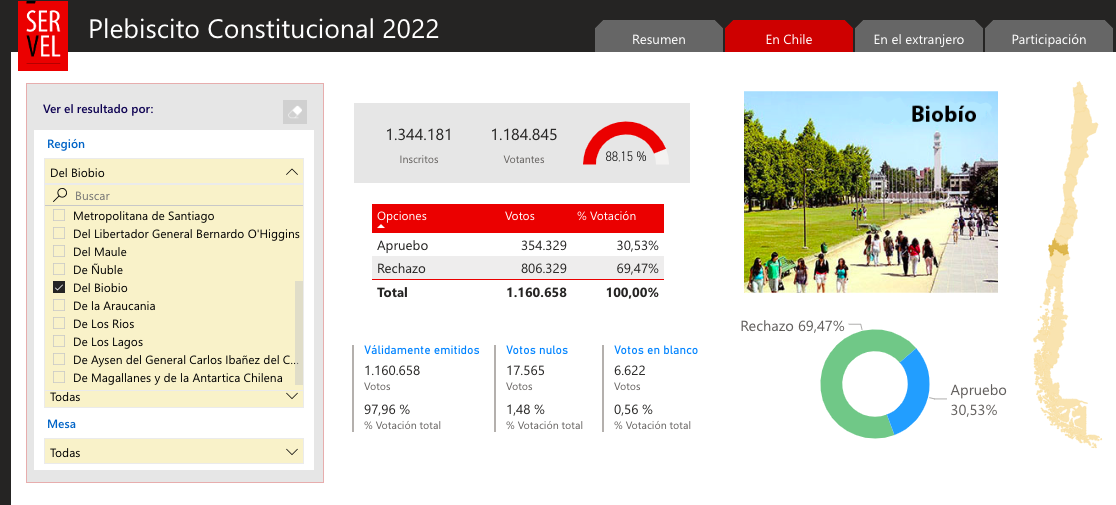Open the En el extranjero tab
Image resolution: width=1116 pixels, height=505 pixels.
coord(918,37)
